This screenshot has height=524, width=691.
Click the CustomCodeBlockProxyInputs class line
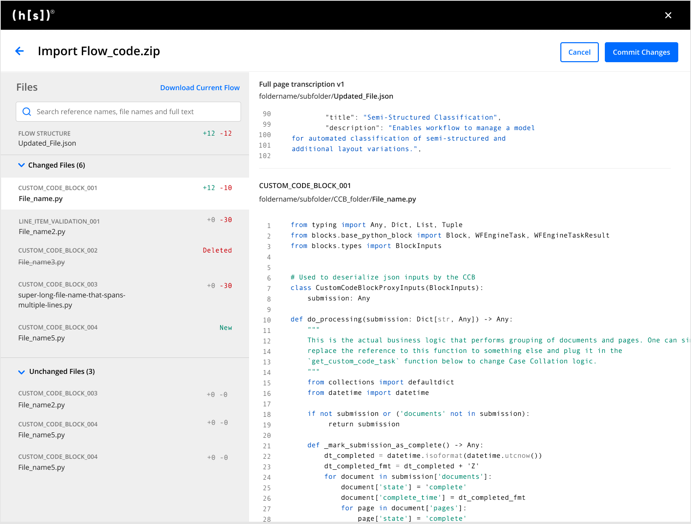(x=386, y=288)
